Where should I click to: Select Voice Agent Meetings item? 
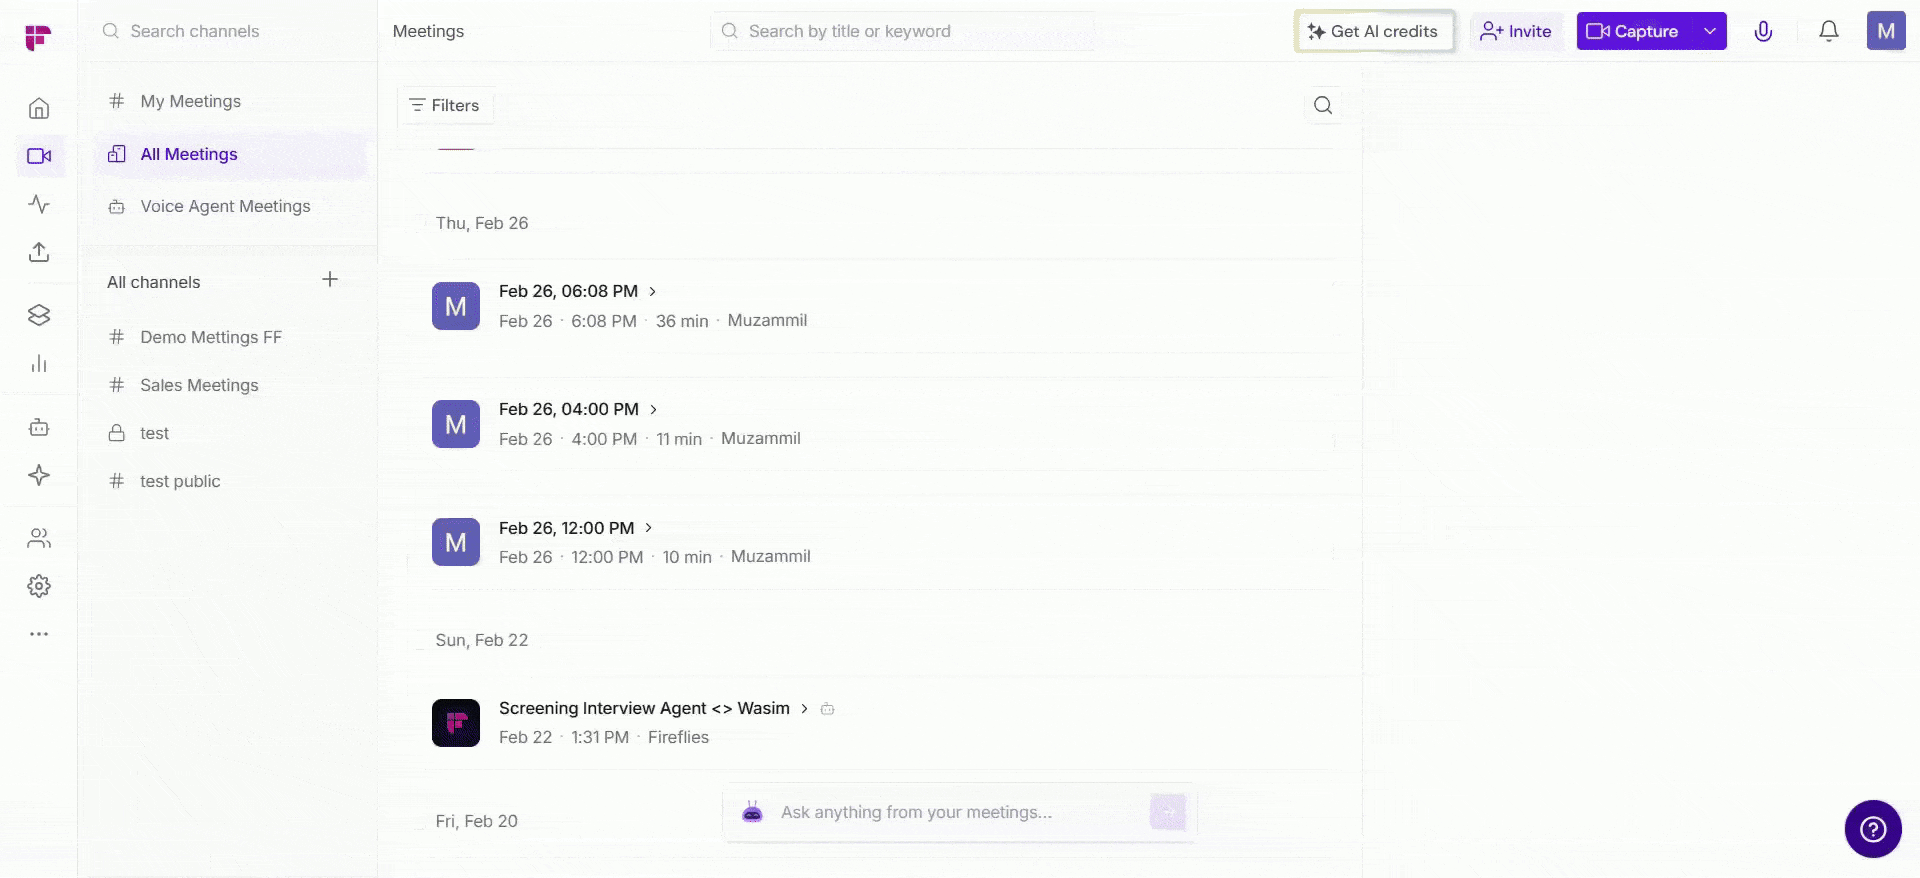click(x=231, y=206)
